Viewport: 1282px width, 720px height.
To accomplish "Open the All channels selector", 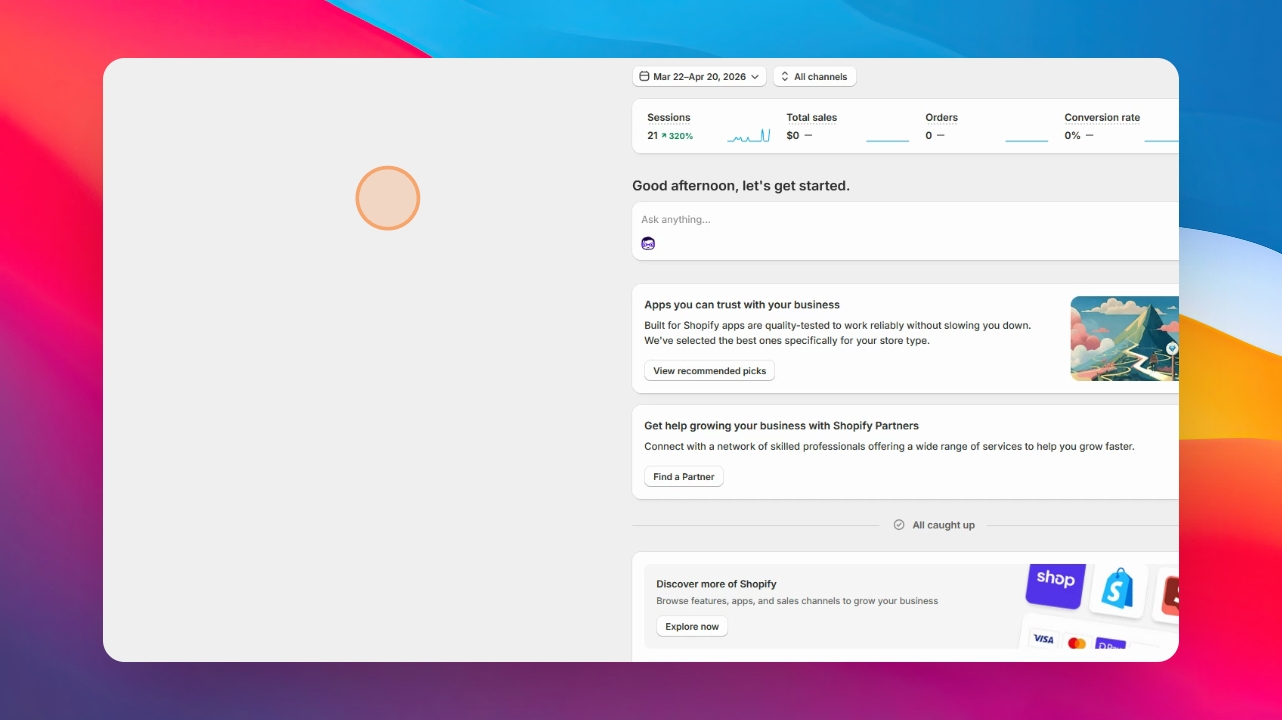I will (x=814, y=77).
